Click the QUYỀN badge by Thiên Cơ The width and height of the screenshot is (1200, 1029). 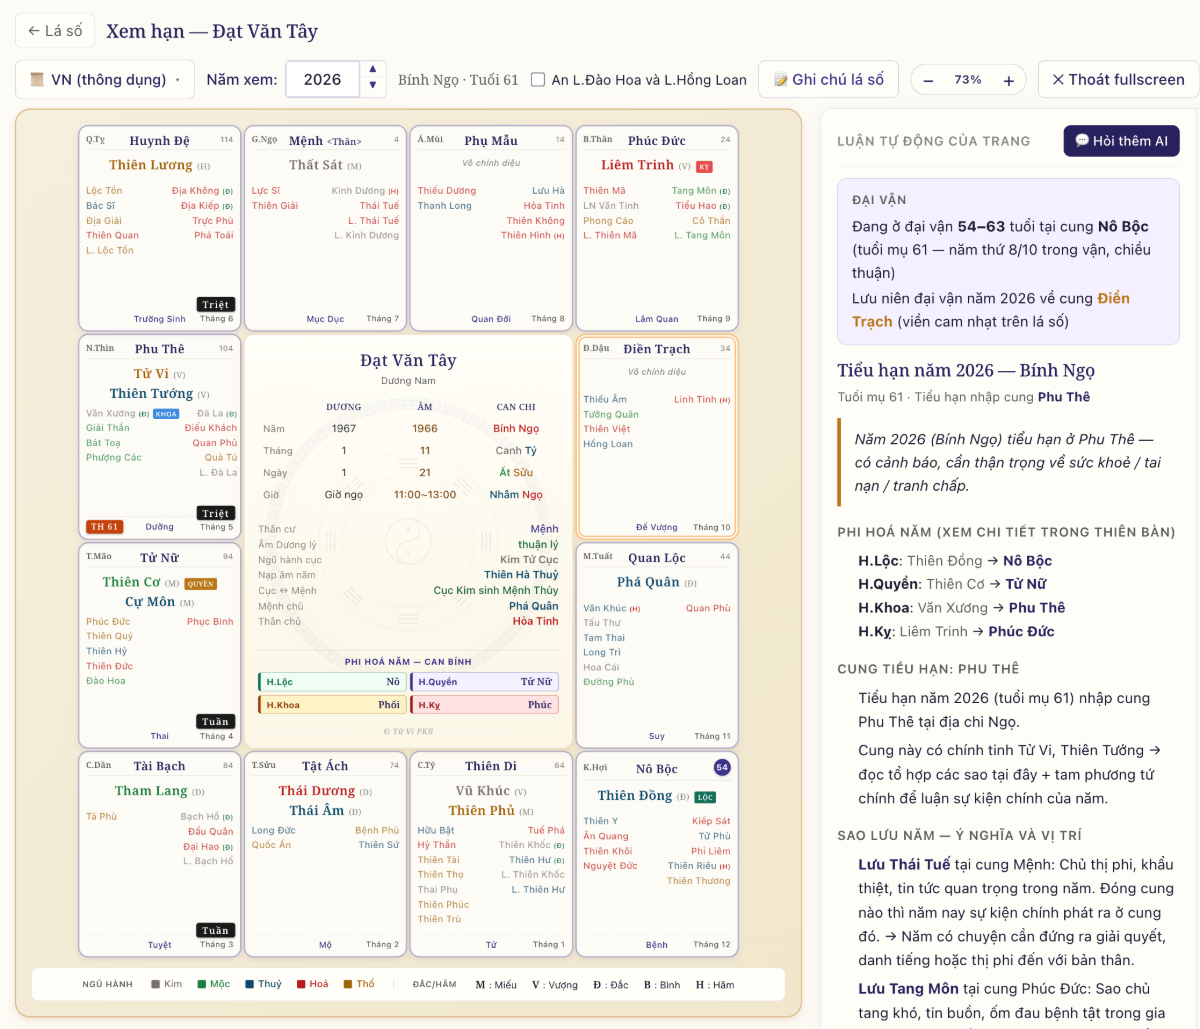coord(201,584)
